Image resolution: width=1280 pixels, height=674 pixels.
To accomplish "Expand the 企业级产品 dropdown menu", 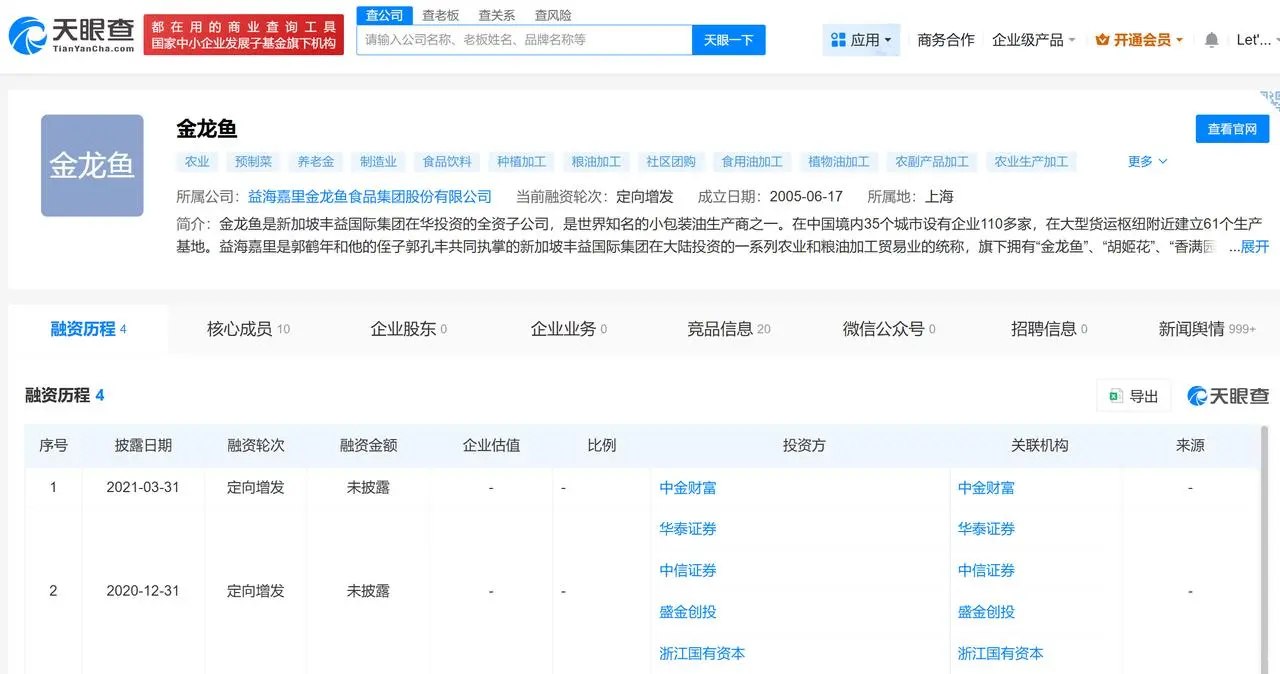I will tap(1034, 40).
